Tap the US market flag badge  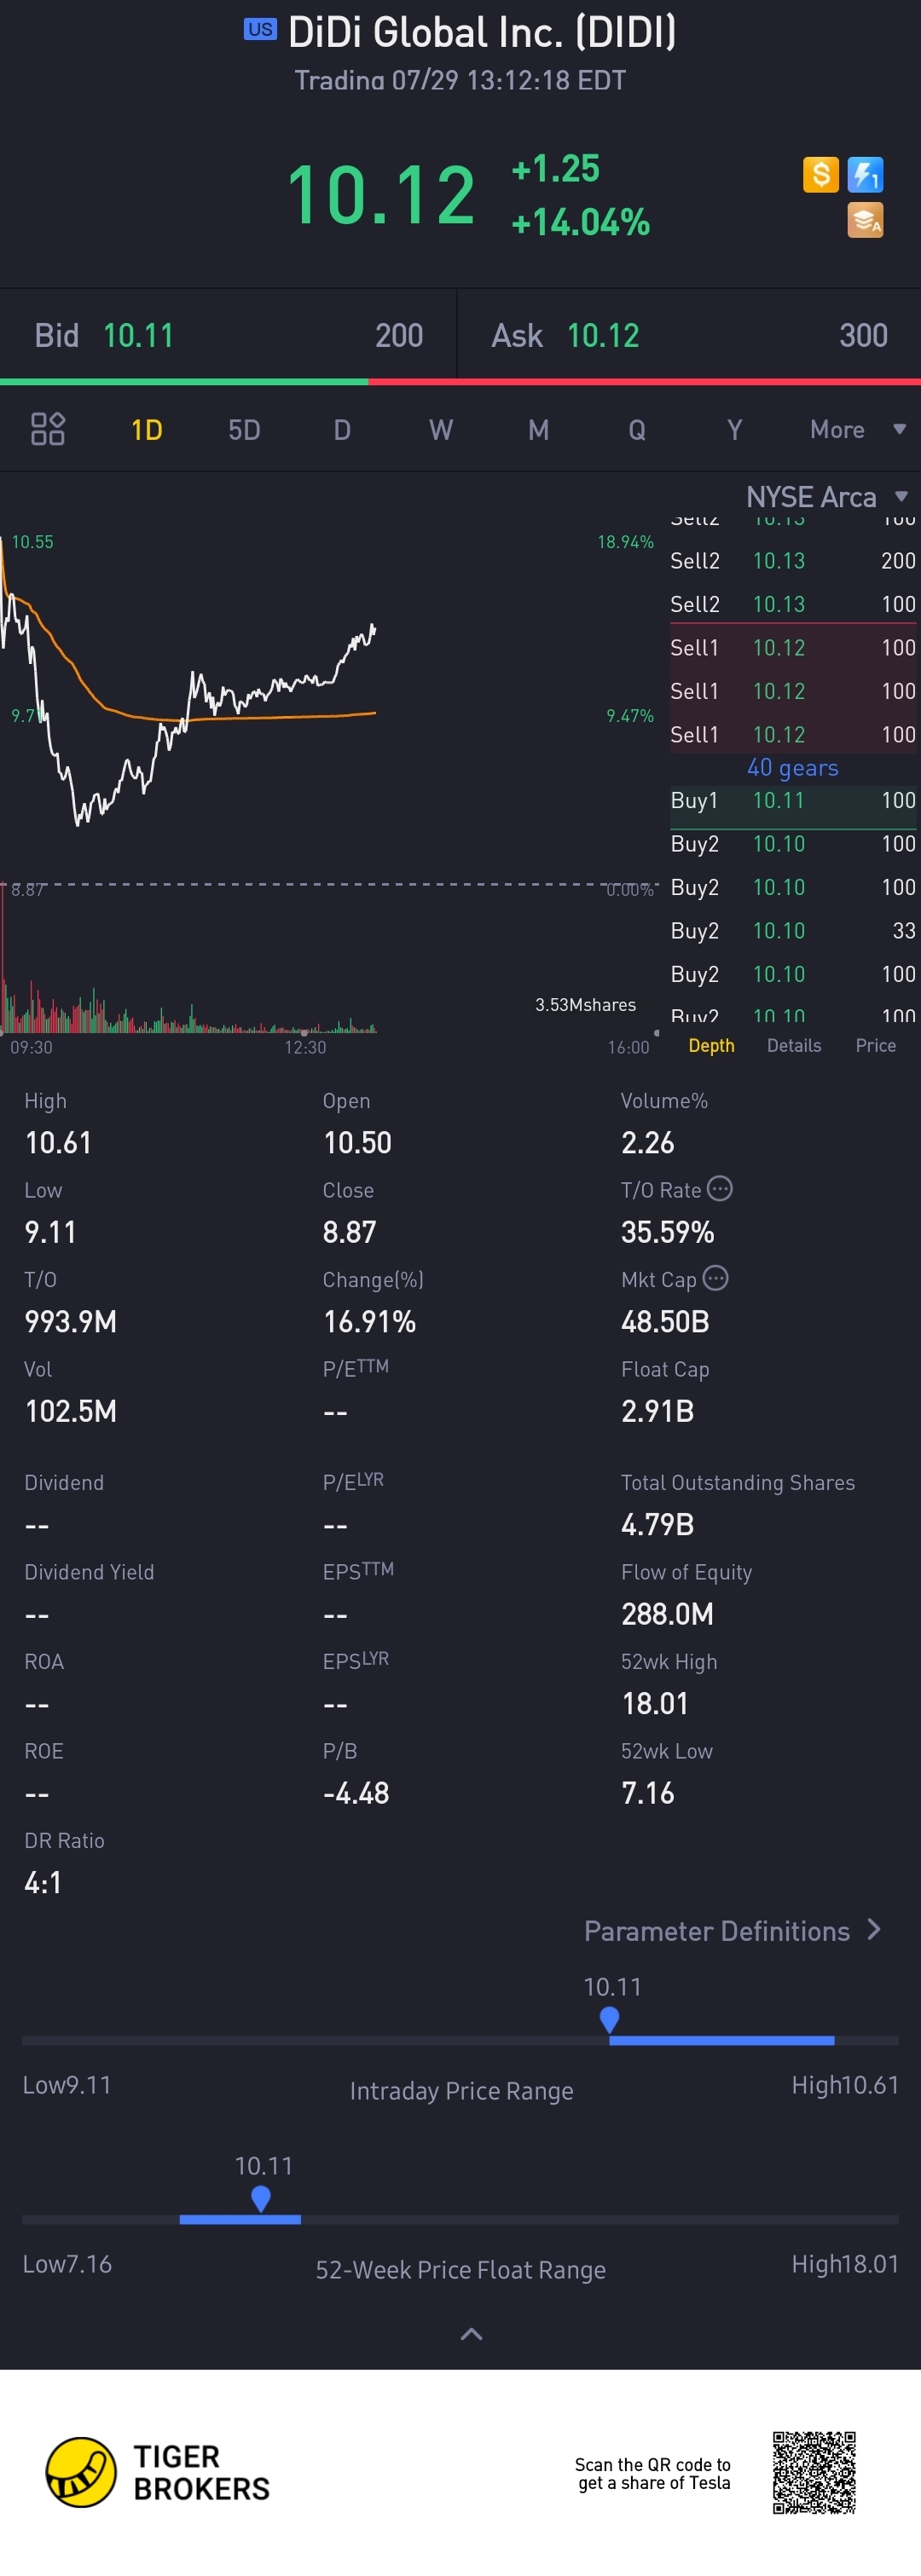coord(260,30)
